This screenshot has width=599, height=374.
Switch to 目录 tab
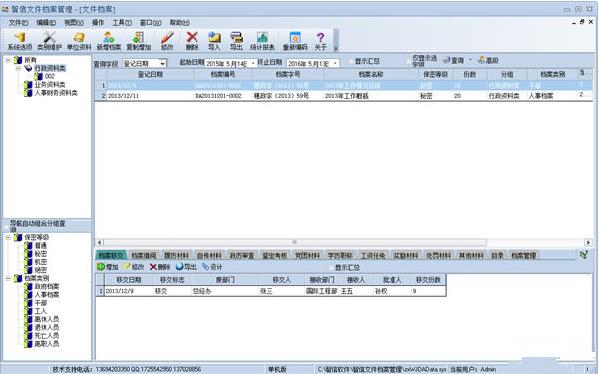point(497,256)
